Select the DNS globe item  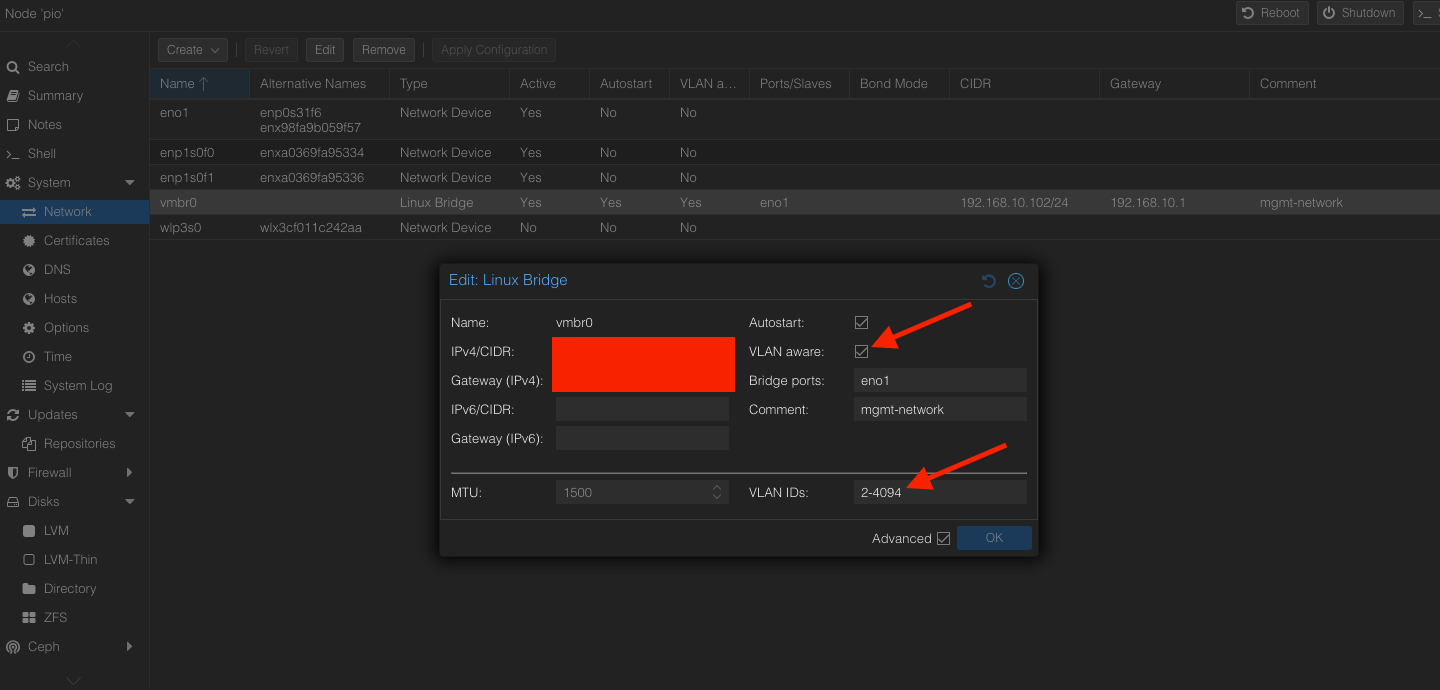point(57,270)
